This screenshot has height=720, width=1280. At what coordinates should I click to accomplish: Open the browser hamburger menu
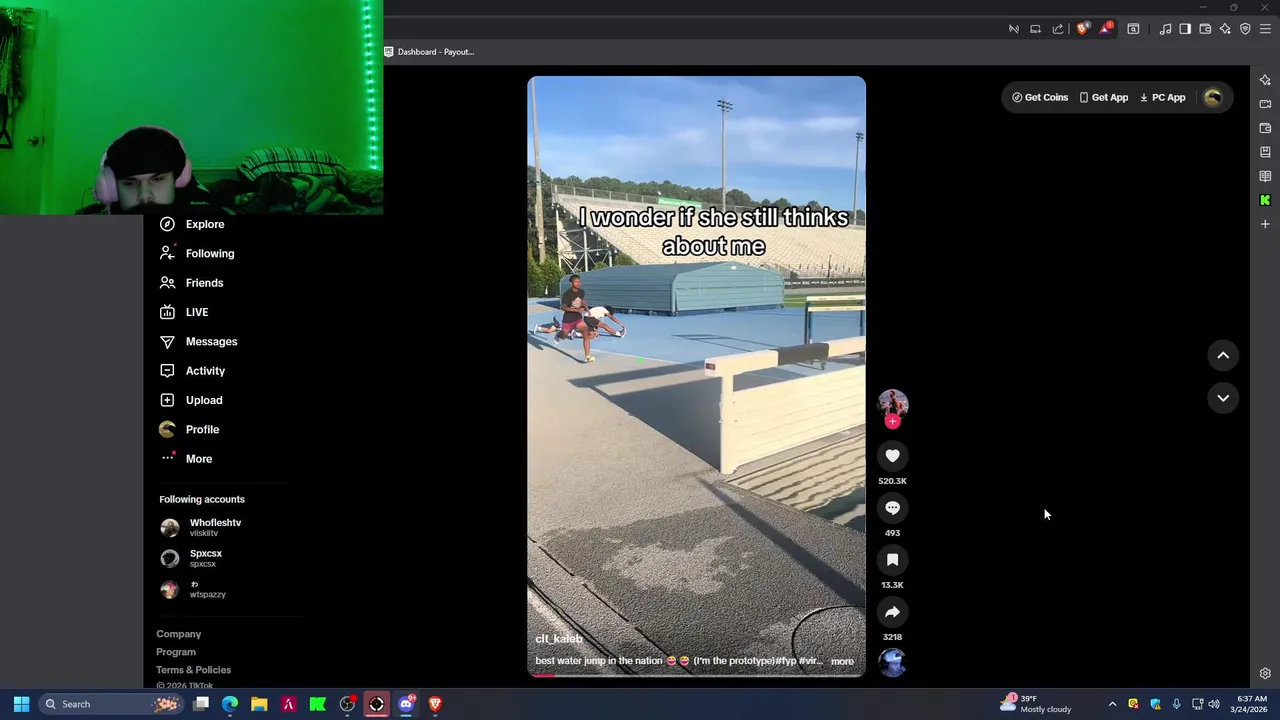click(1265, 29)
